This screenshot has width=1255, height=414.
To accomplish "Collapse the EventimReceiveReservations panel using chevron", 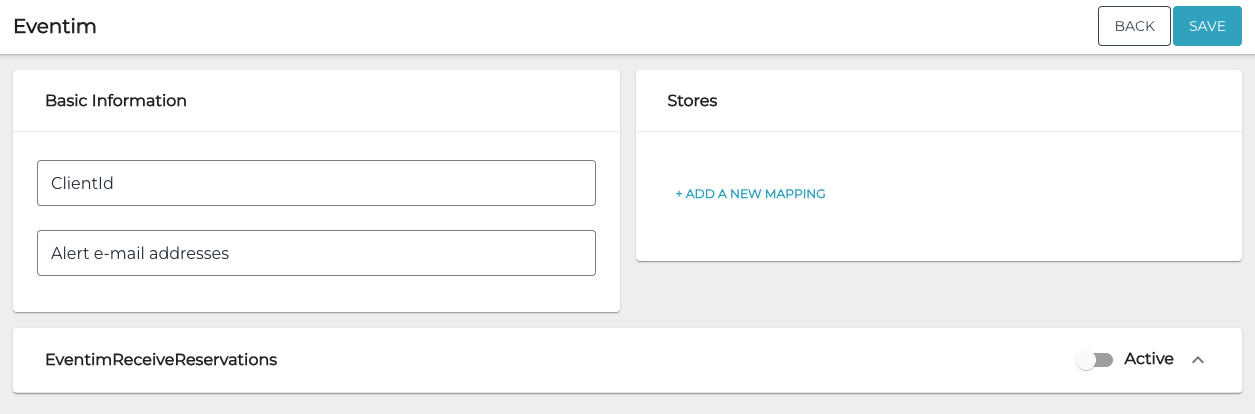I will point(1198,360).
